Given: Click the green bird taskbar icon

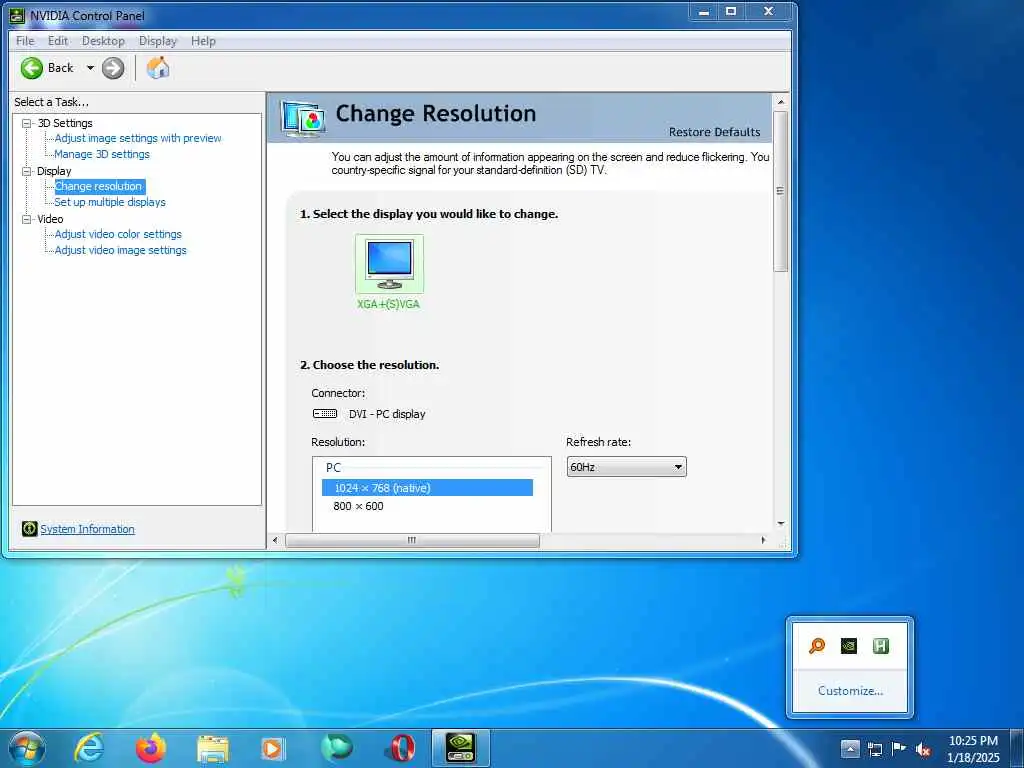Looking at the screenshot, I should [337, 748].
